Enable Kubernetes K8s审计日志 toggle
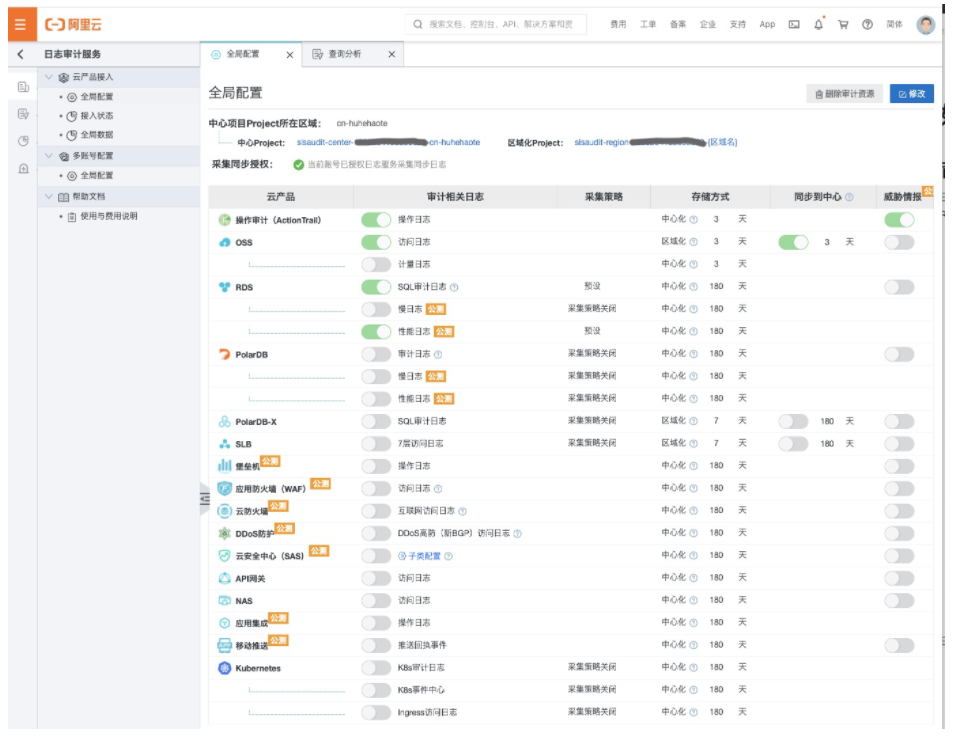953x744 pixels. pos(376,667)
